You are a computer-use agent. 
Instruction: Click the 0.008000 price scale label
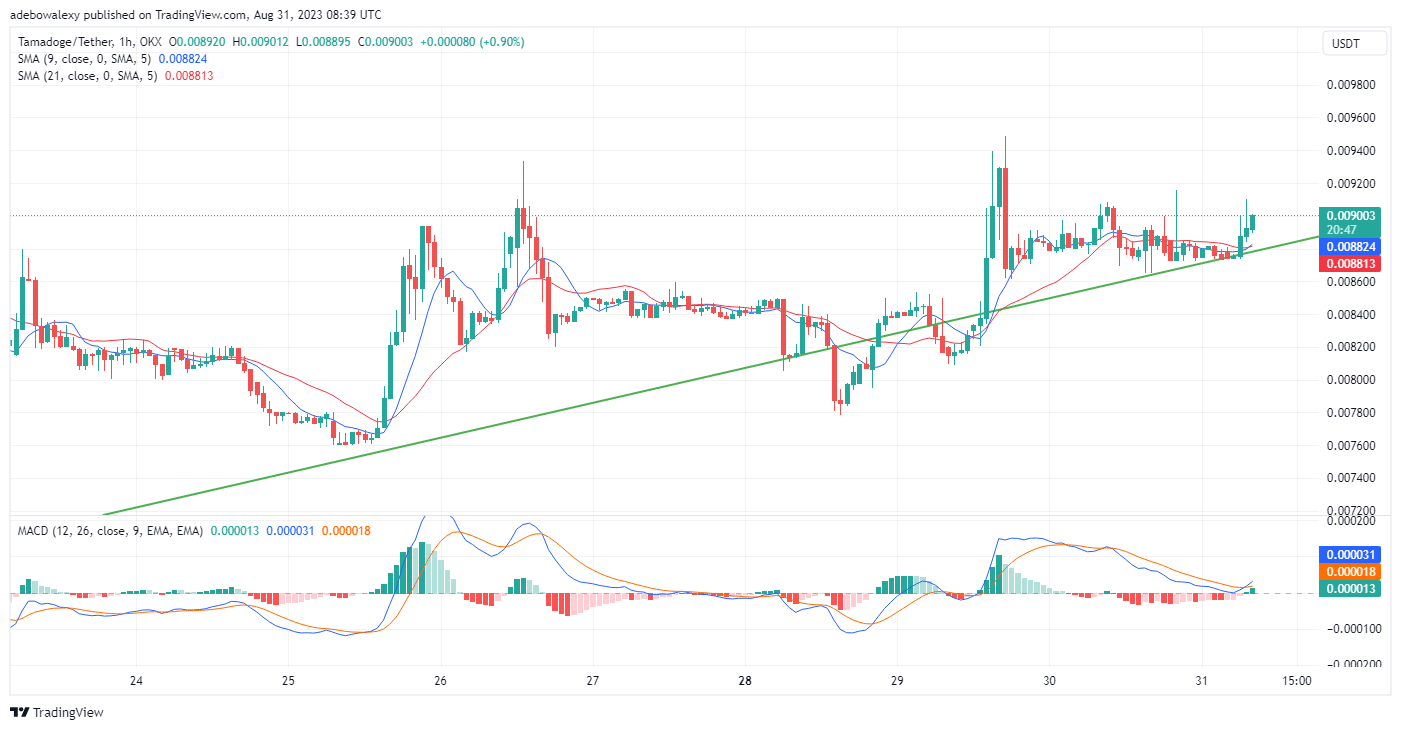1351,380
